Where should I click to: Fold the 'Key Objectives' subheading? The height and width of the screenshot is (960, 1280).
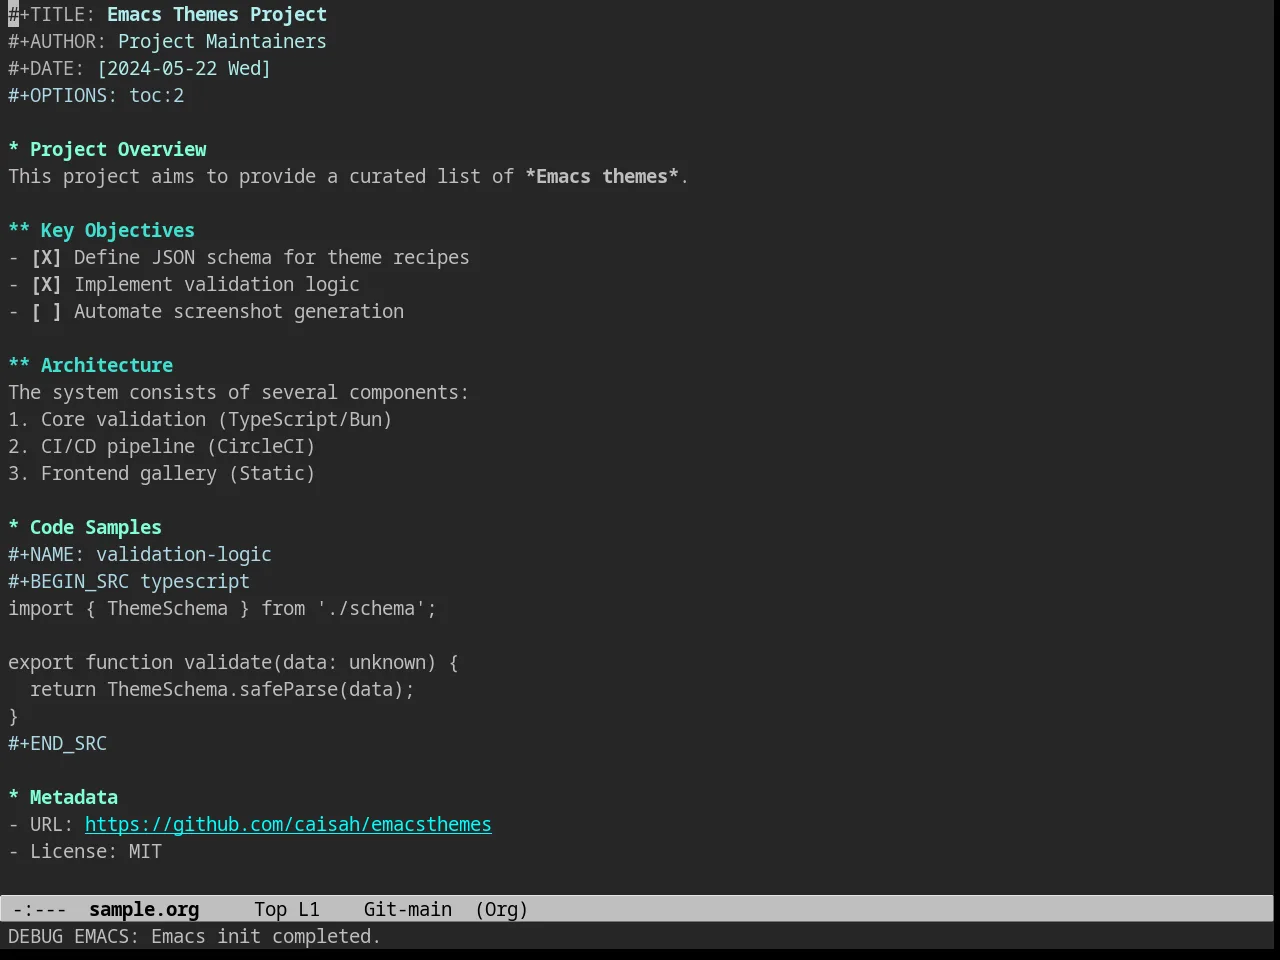101,231
